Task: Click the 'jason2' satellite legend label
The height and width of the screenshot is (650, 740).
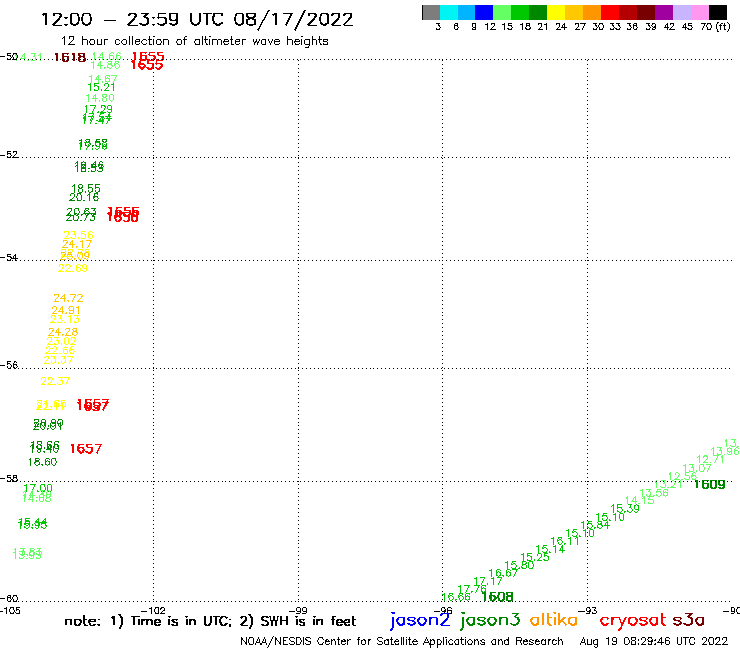Action: point(420,620)
